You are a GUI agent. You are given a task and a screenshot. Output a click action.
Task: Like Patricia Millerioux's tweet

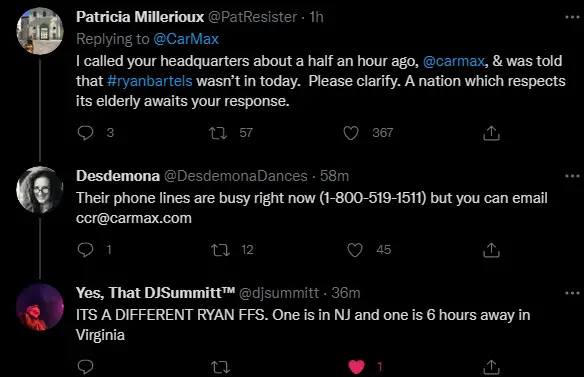[x=350, y=133]
